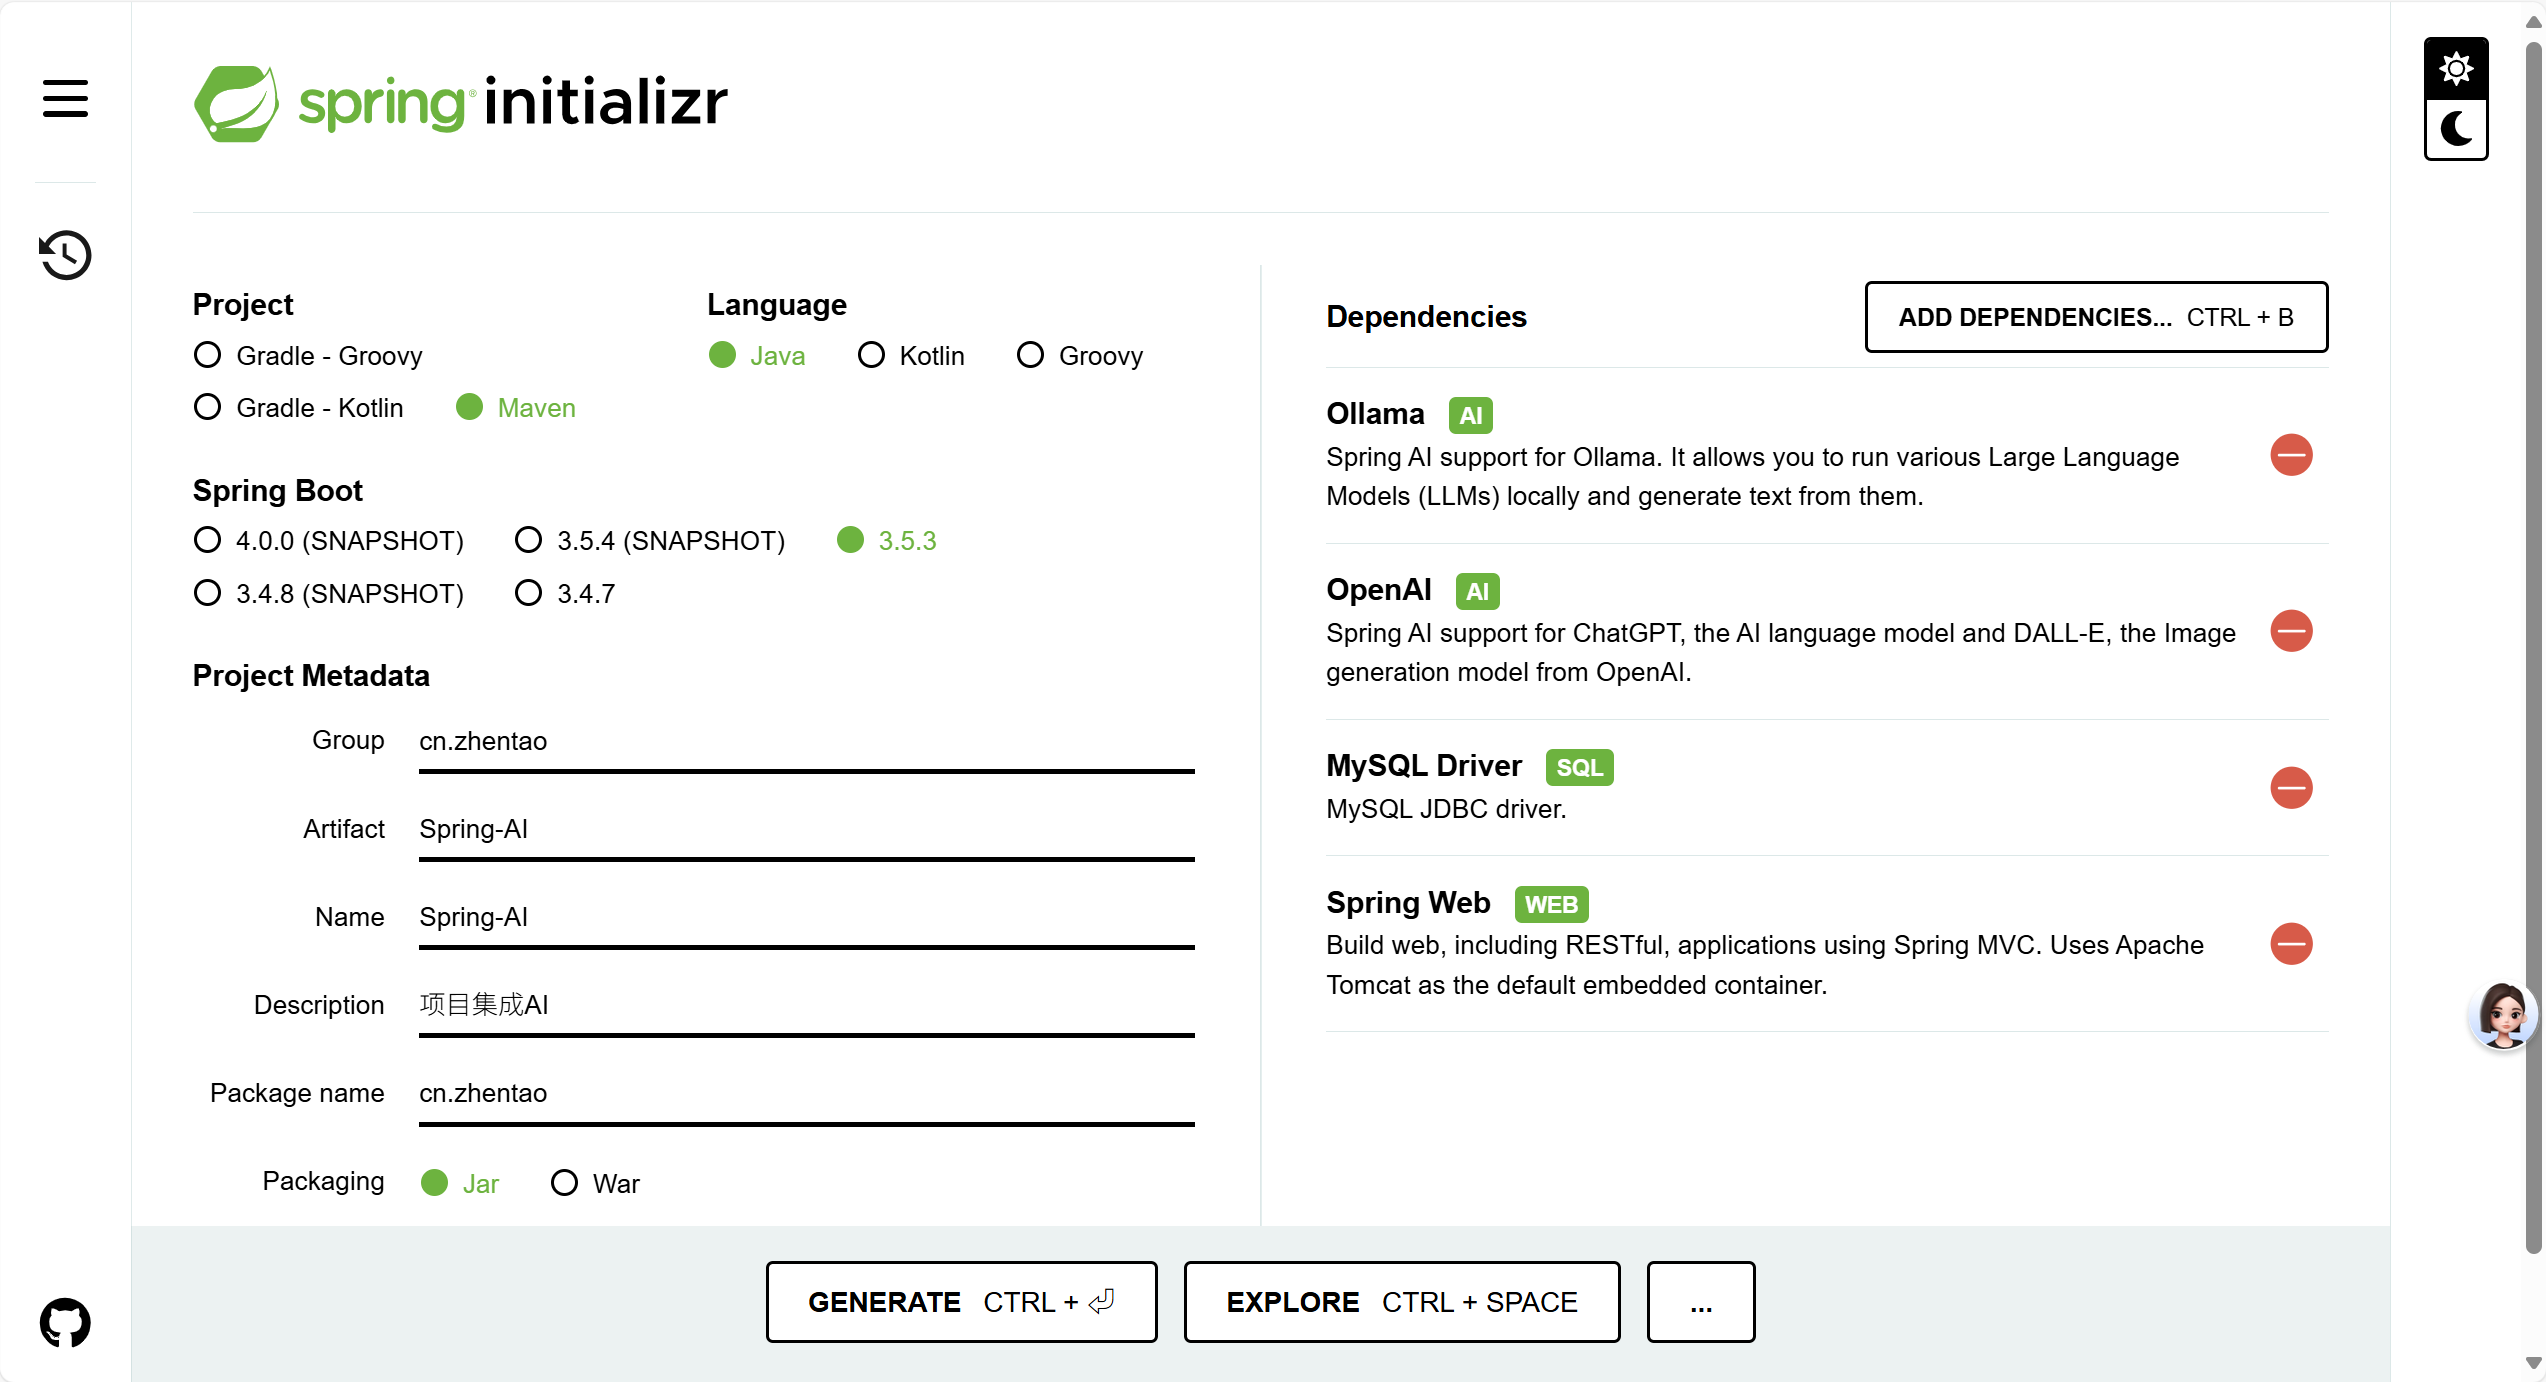Click the assistant avatar icon
The width and height of the screenshot is (2546, 1382).
(2503, 1015)
